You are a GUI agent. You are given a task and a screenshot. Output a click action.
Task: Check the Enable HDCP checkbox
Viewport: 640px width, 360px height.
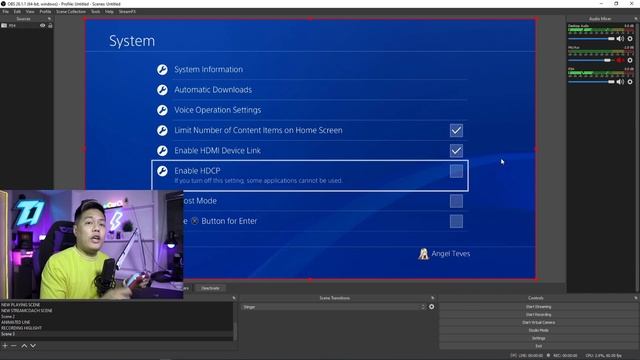coord(456,171)
